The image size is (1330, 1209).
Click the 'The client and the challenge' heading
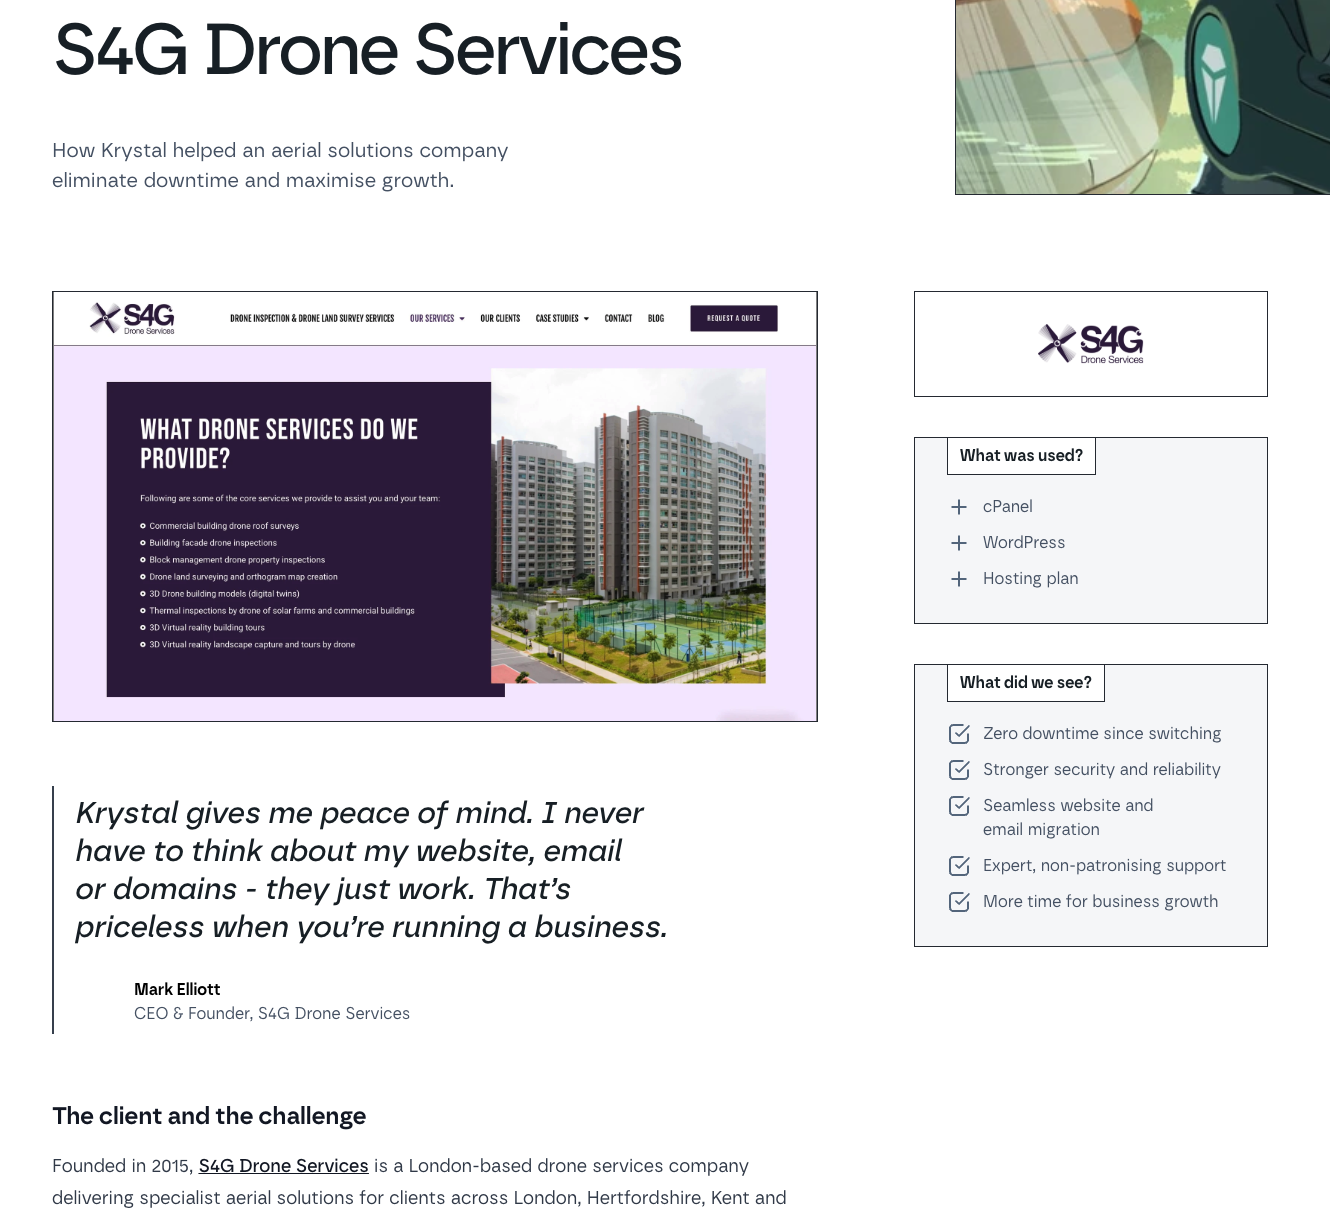[209, 1116]
